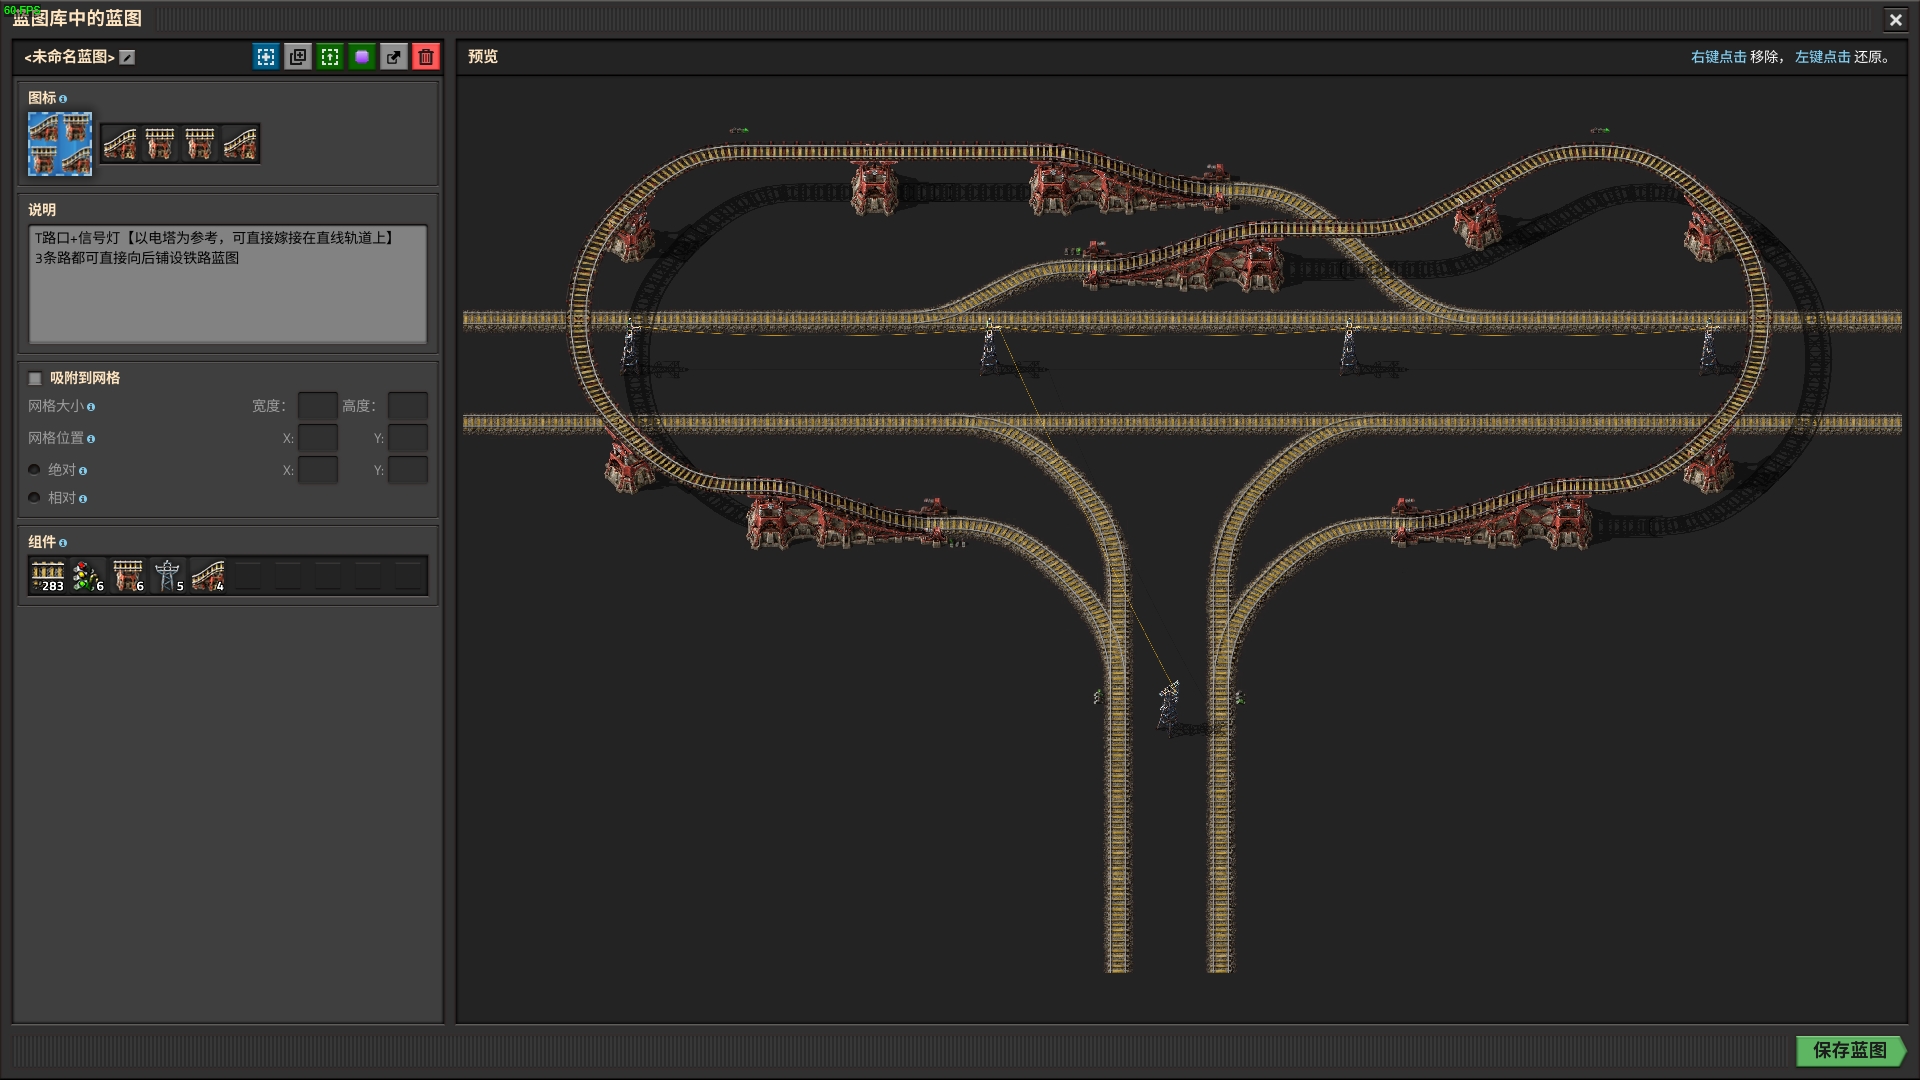Image resolution: width=1920 pixels, height=1080 pixels.
Task: Select the large combined blueprint icon preview
Action: click(60, 144)
